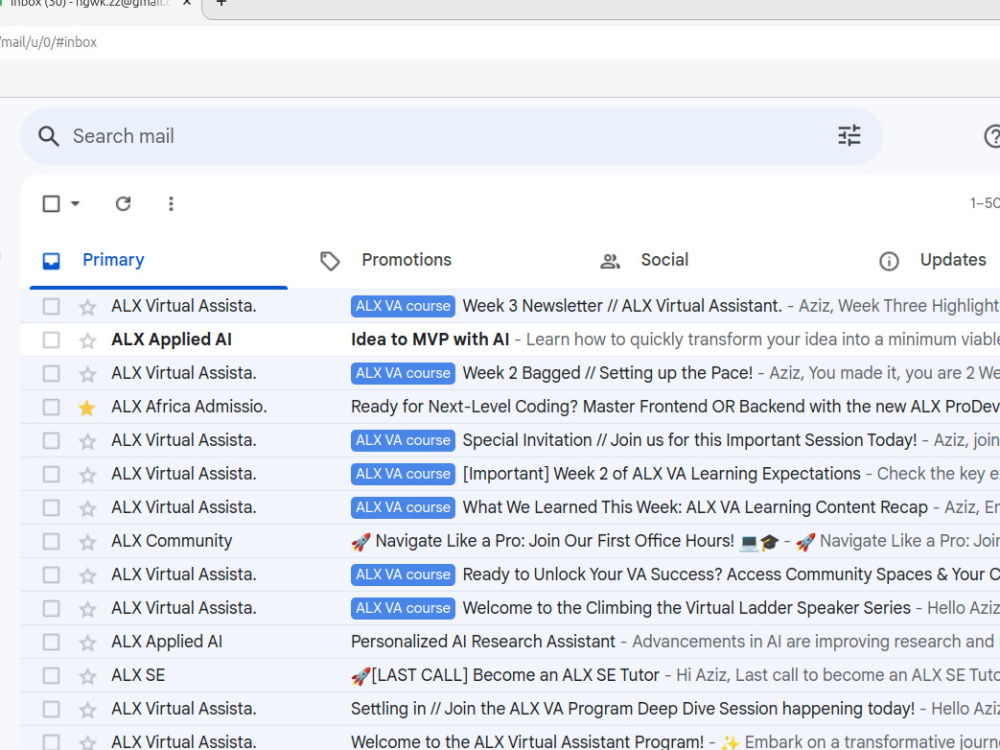Check the Week 2 Bagged email checkbox

[x=51, y=373]
